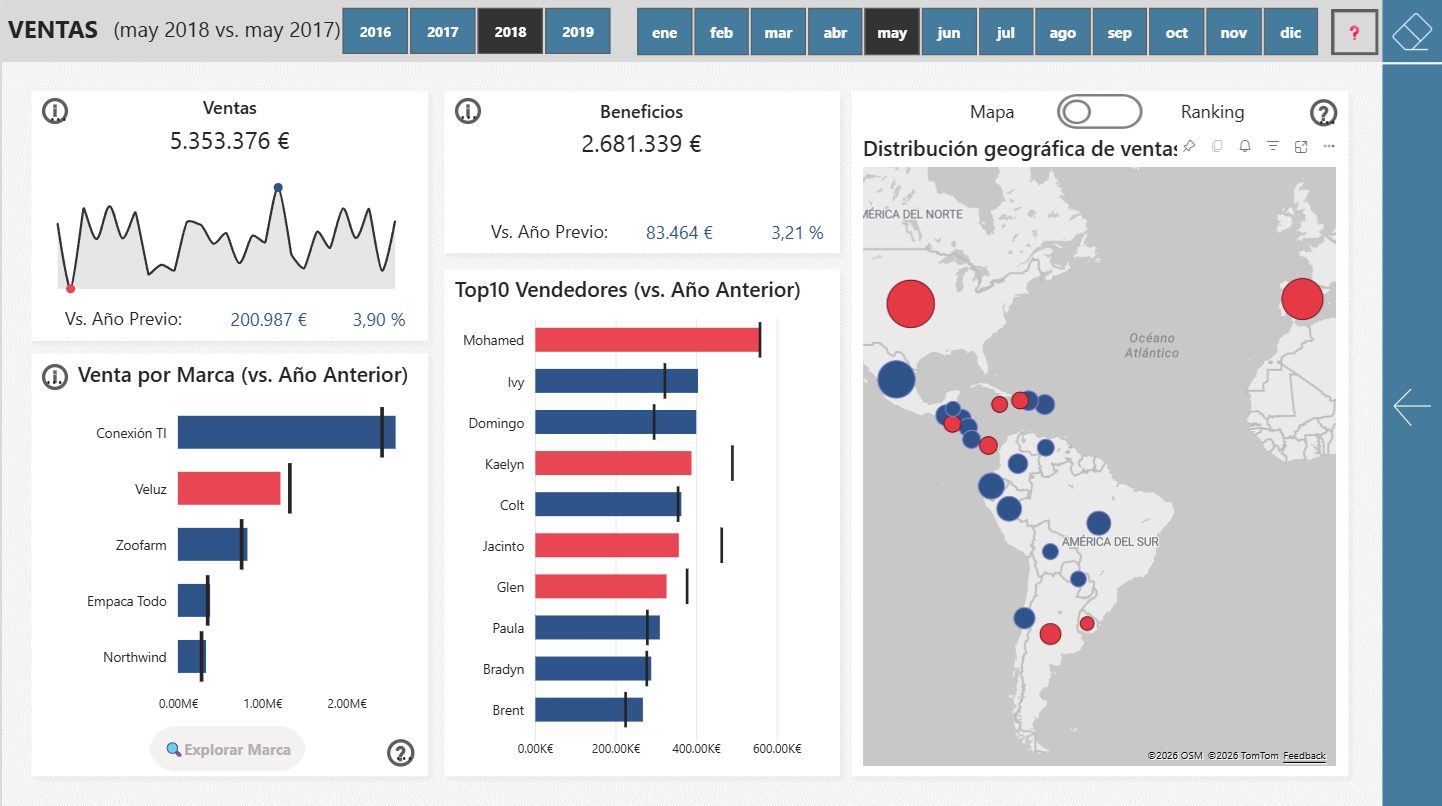Pin the map visual to a dashboard
The width and height of the screenshot is (1442, 806).
(x=1188, y=146)
